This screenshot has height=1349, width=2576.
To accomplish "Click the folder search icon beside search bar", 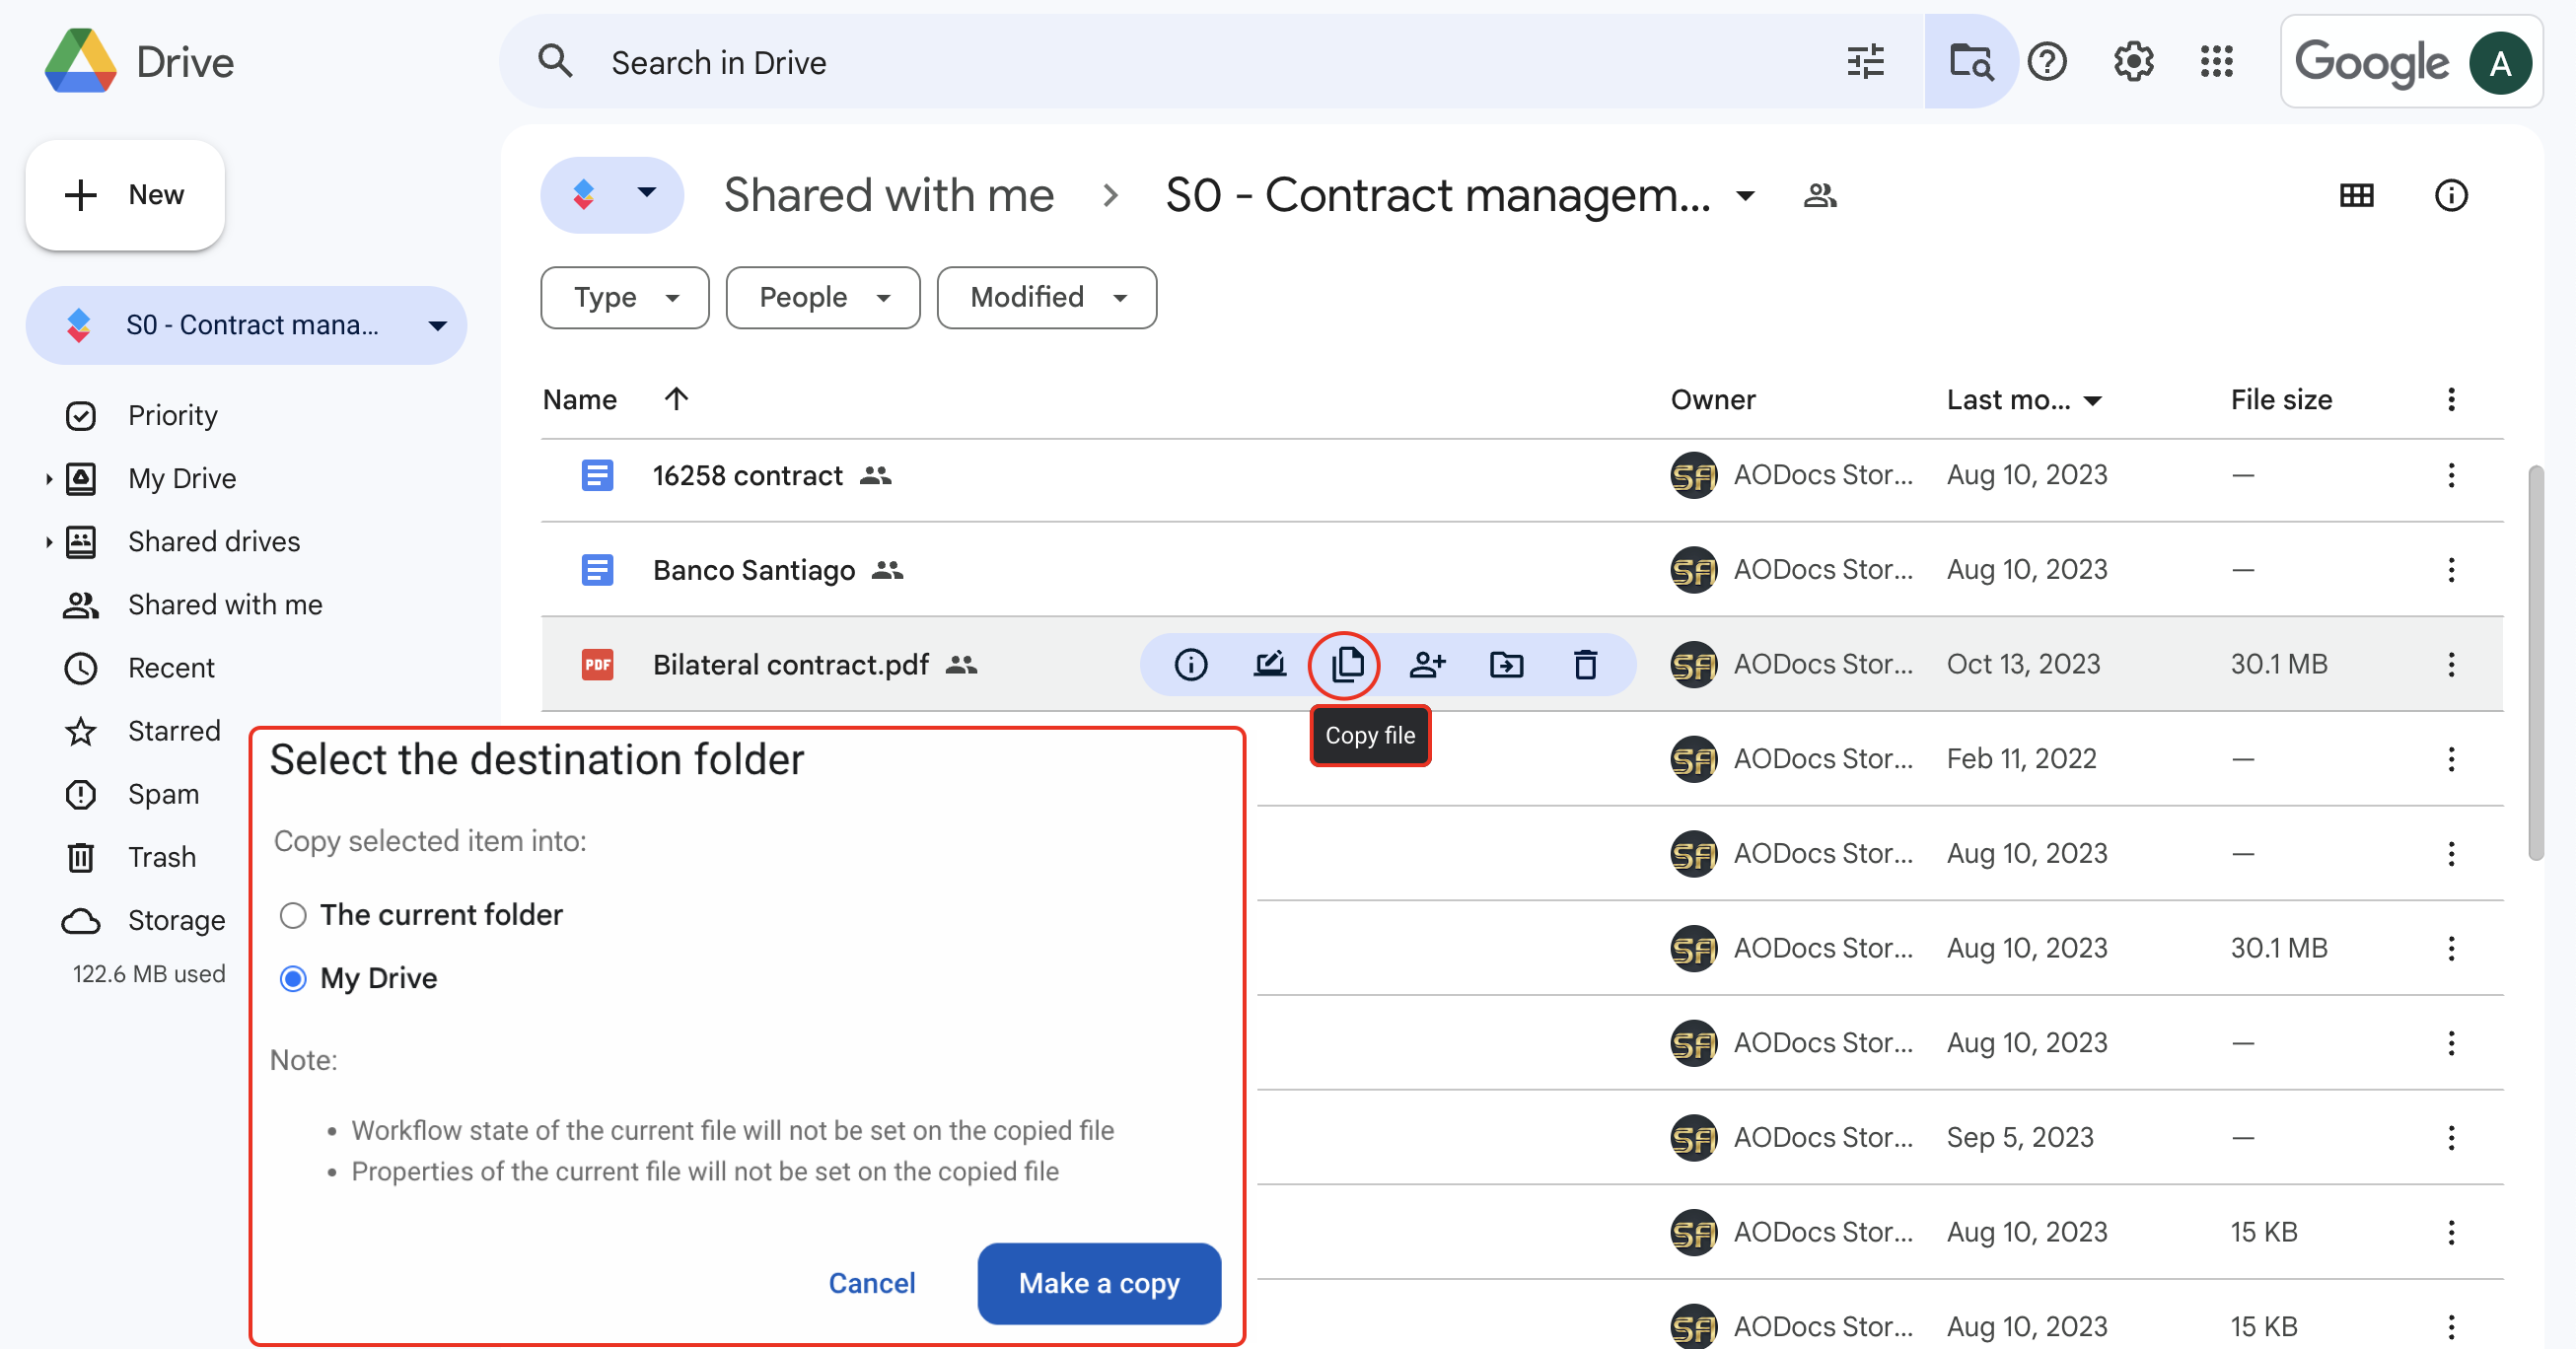I will tap(1970, 62).
